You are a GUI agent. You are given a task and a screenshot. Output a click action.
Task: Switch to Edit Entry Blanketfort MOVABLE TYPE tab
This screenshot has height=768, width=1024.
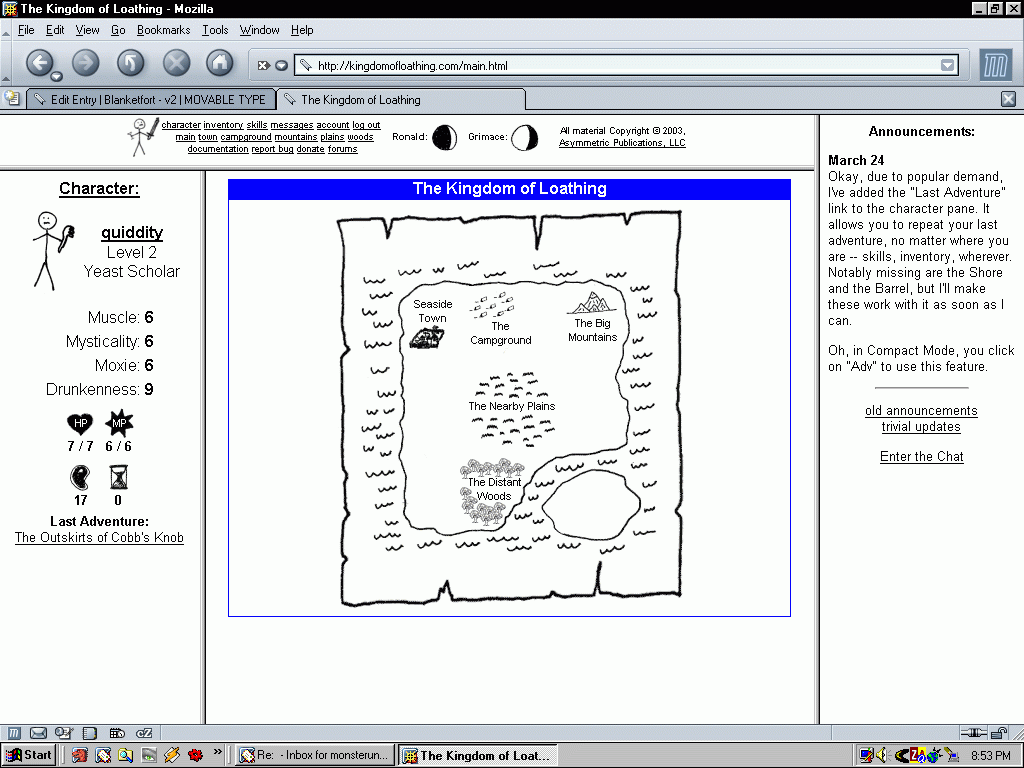(x=151, y=100)
